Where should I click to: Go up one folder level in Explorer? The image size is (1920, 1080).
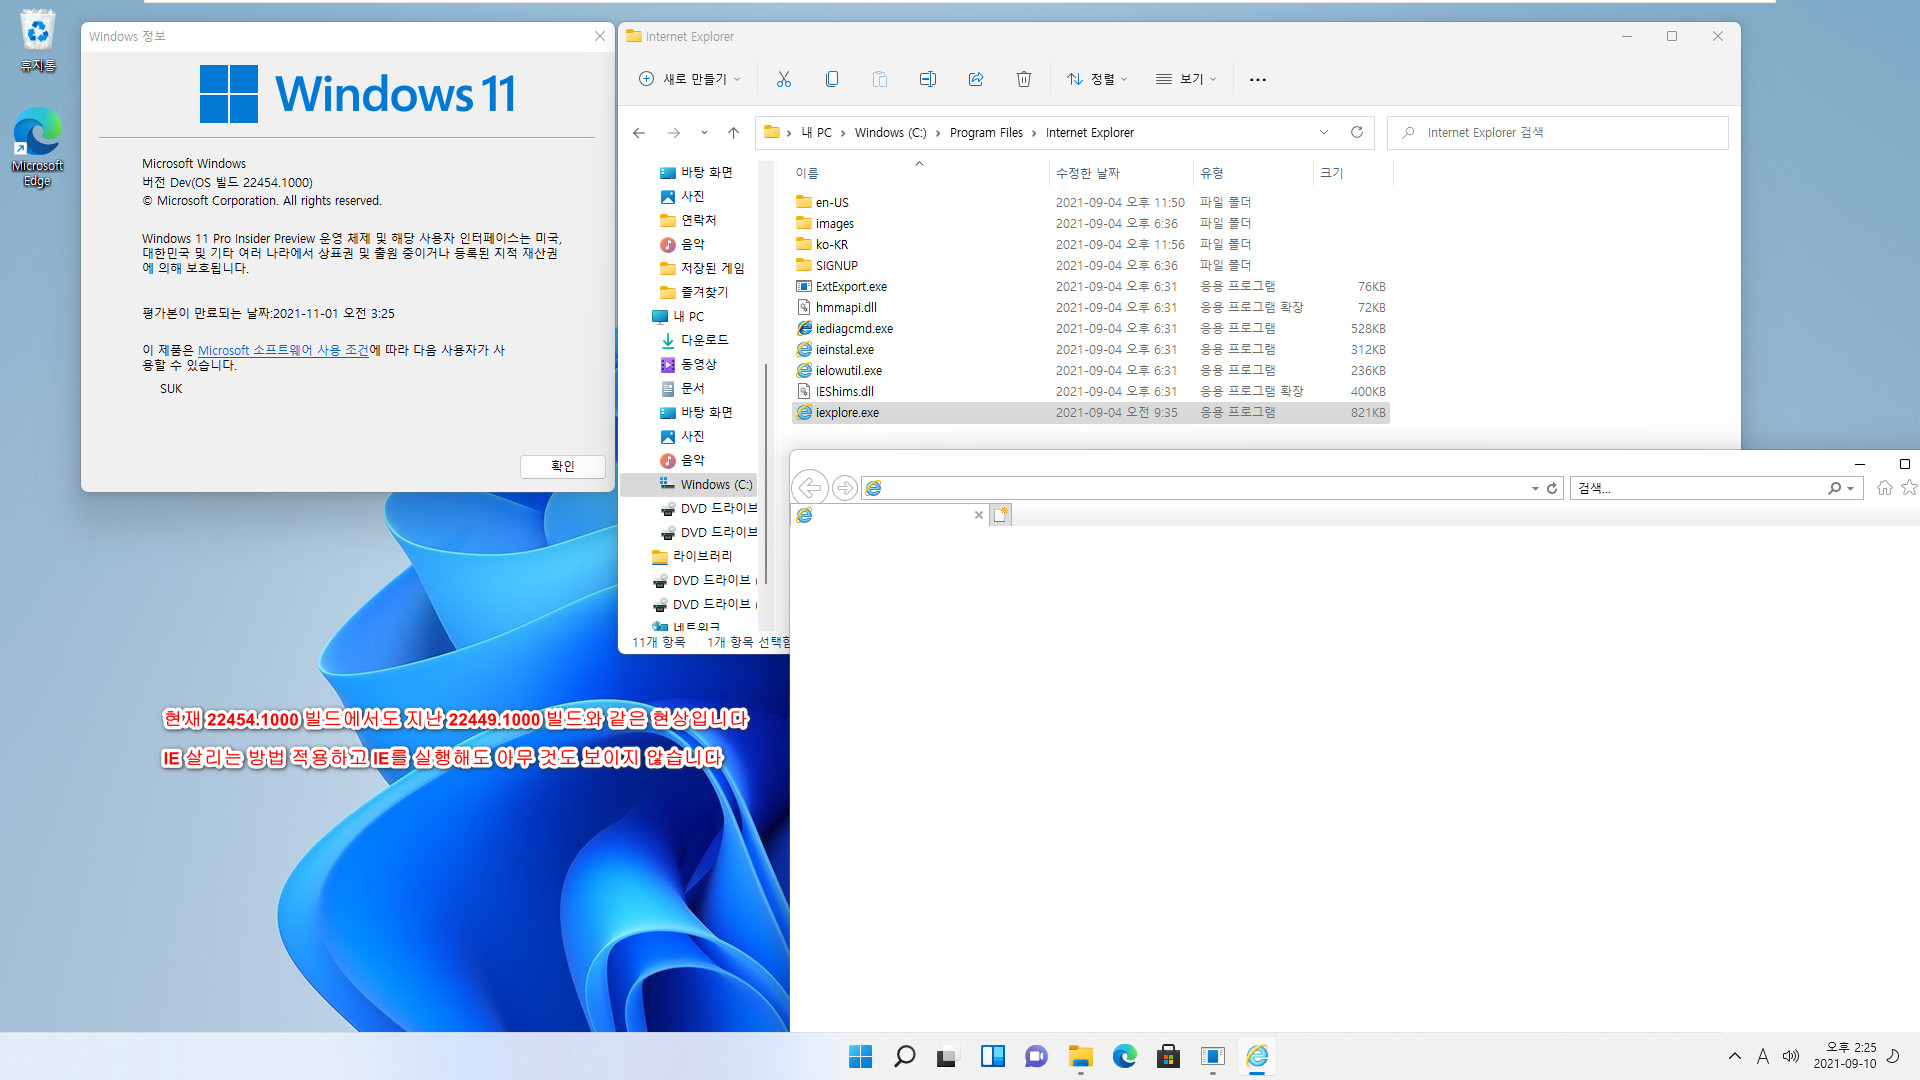click(x=733, y=132)
